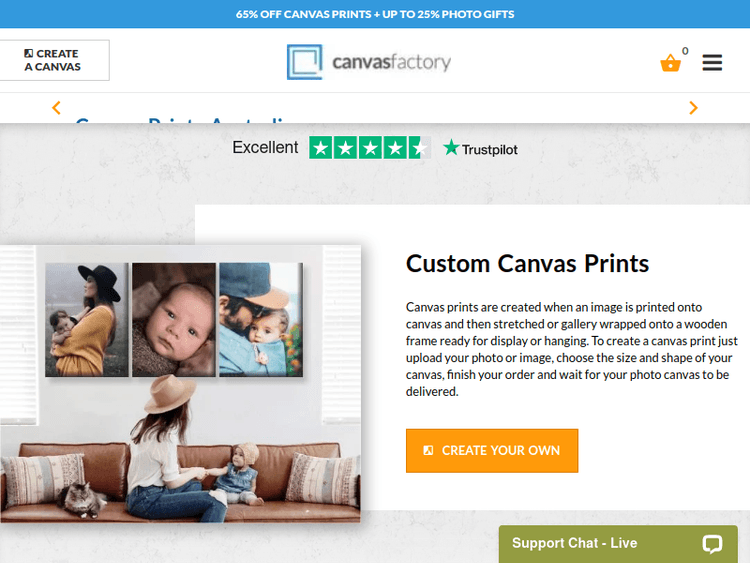Click the 65% off canvas prints banner
Viewport: 750px width, 563px height.
tap(375, 14)
